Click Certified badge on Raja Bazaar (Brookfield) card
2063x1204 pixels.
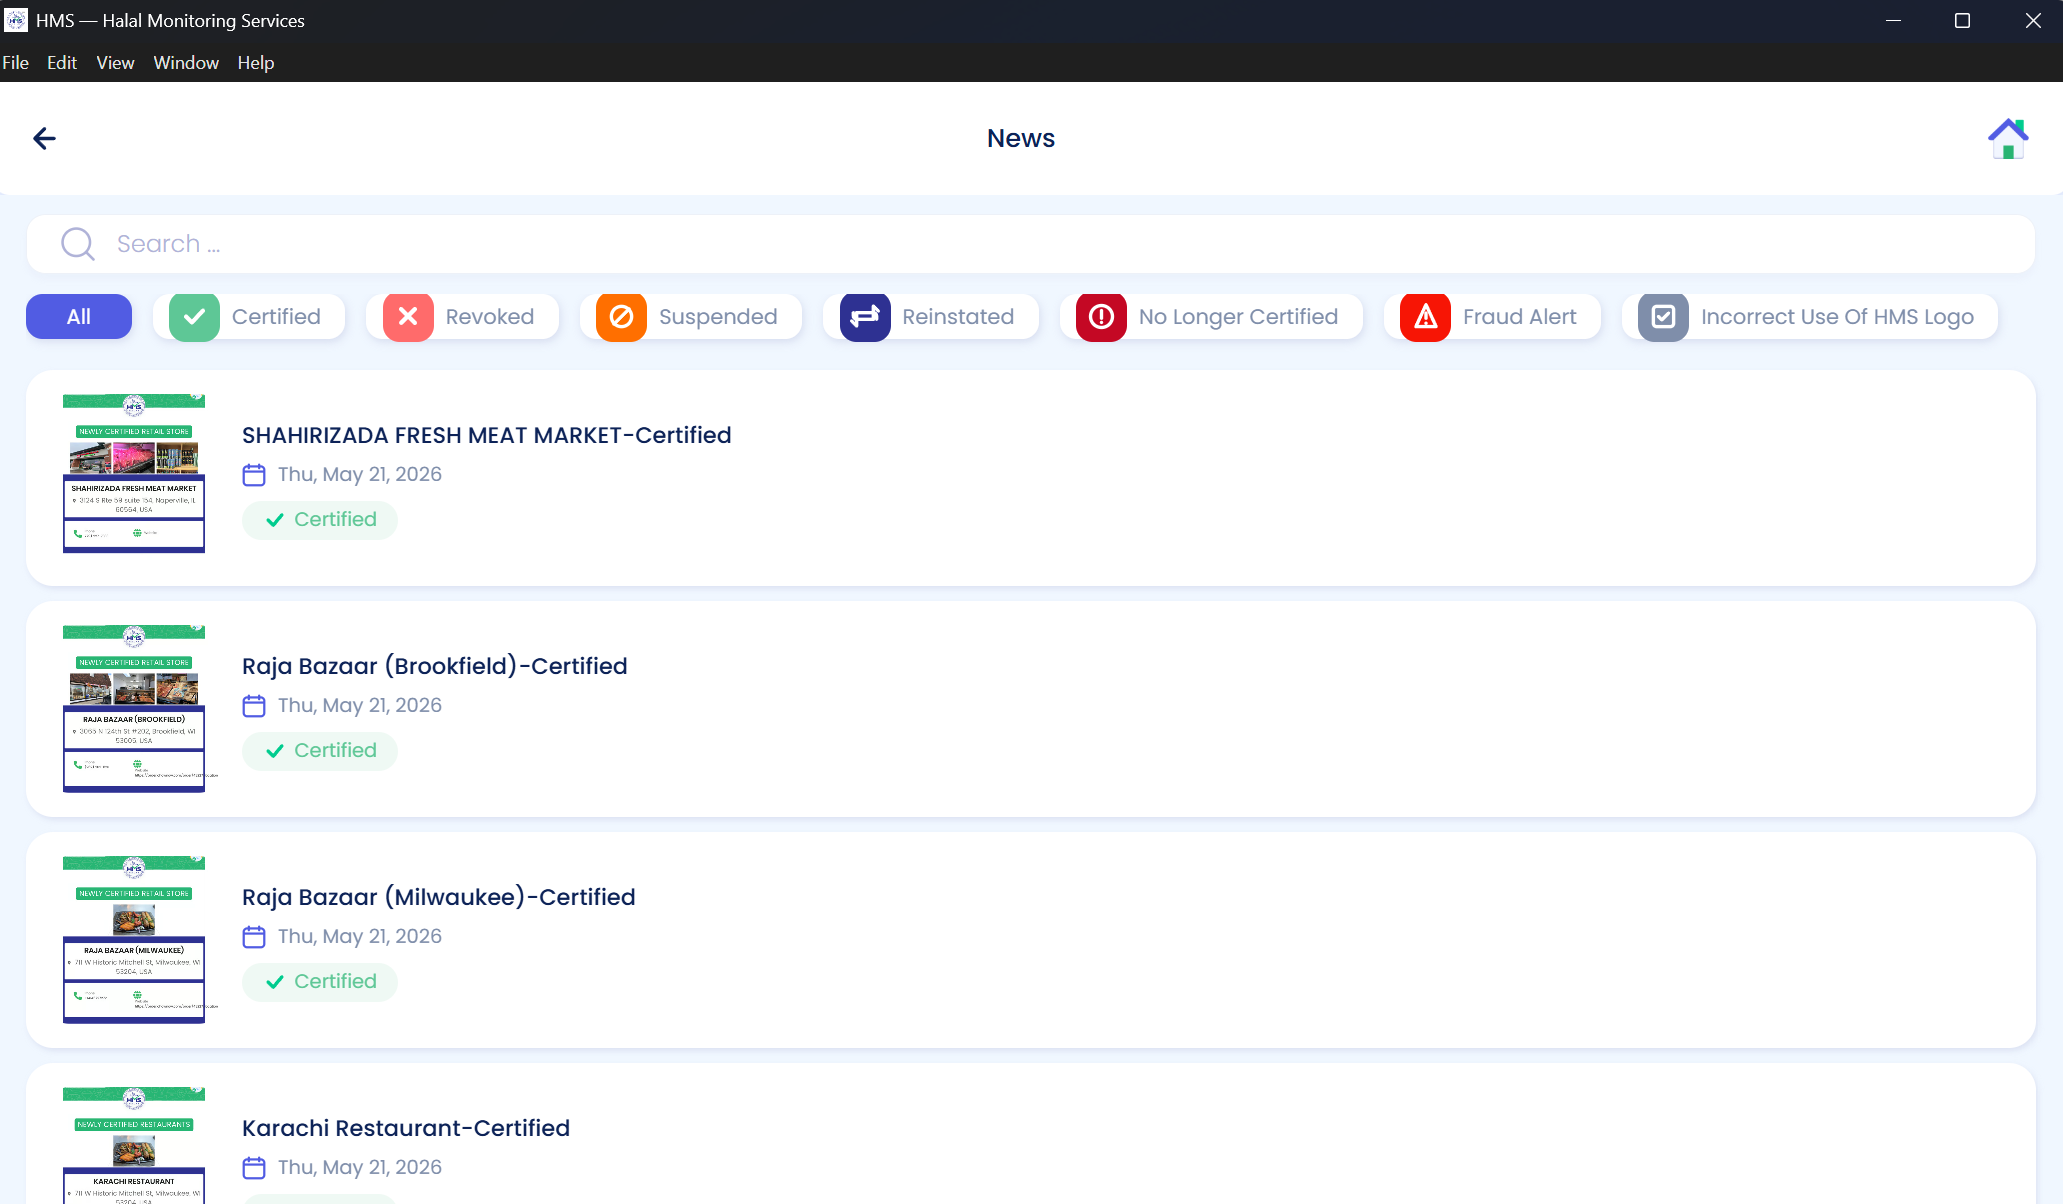tap(320, 751)
